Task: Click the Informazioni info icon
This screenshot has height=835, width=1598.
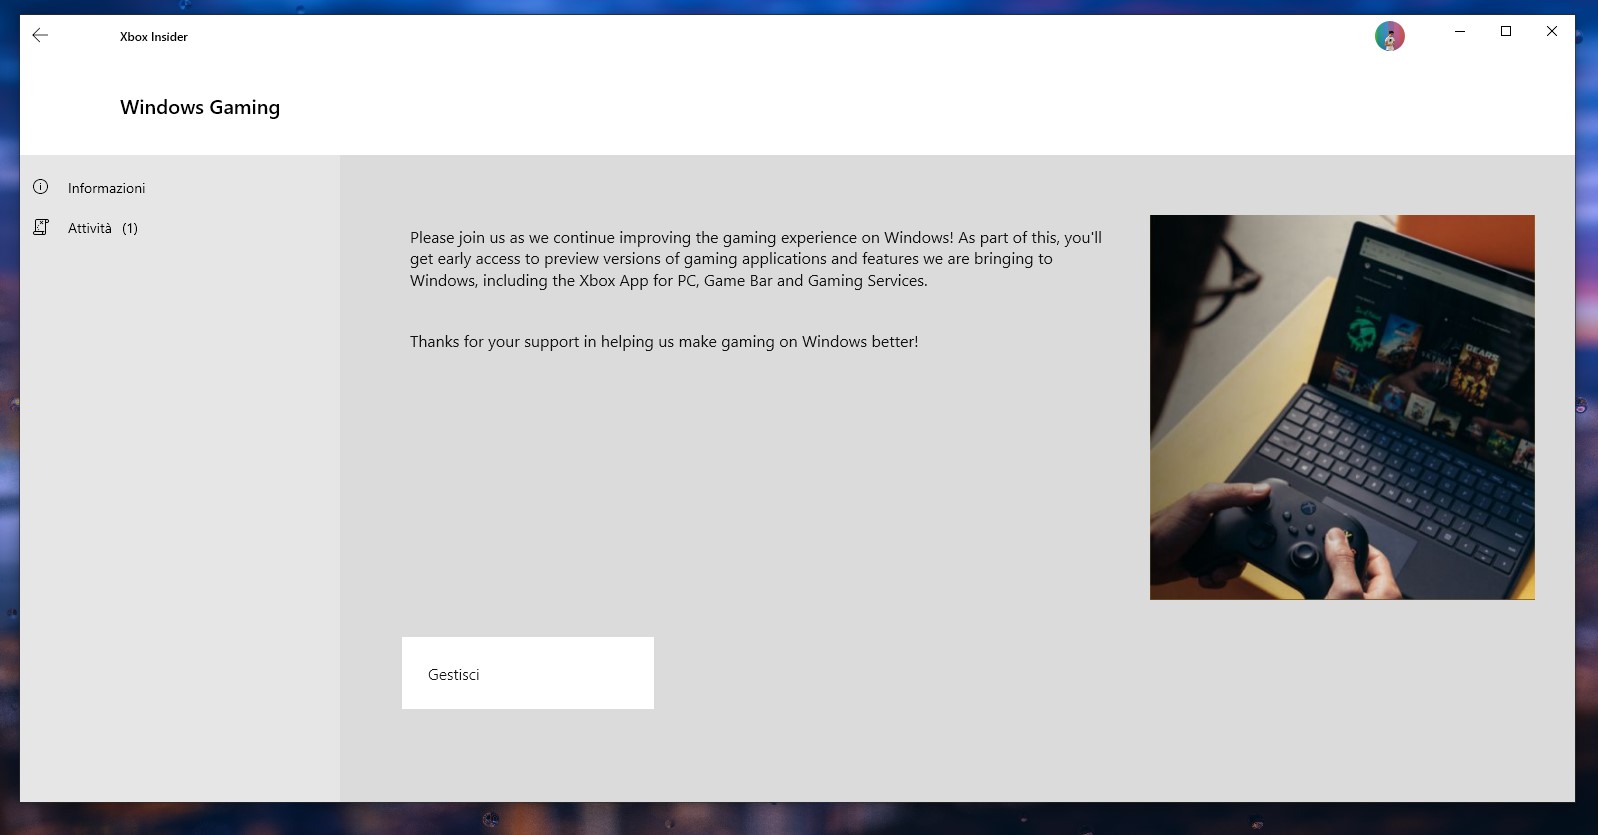Action: (41, 187)
